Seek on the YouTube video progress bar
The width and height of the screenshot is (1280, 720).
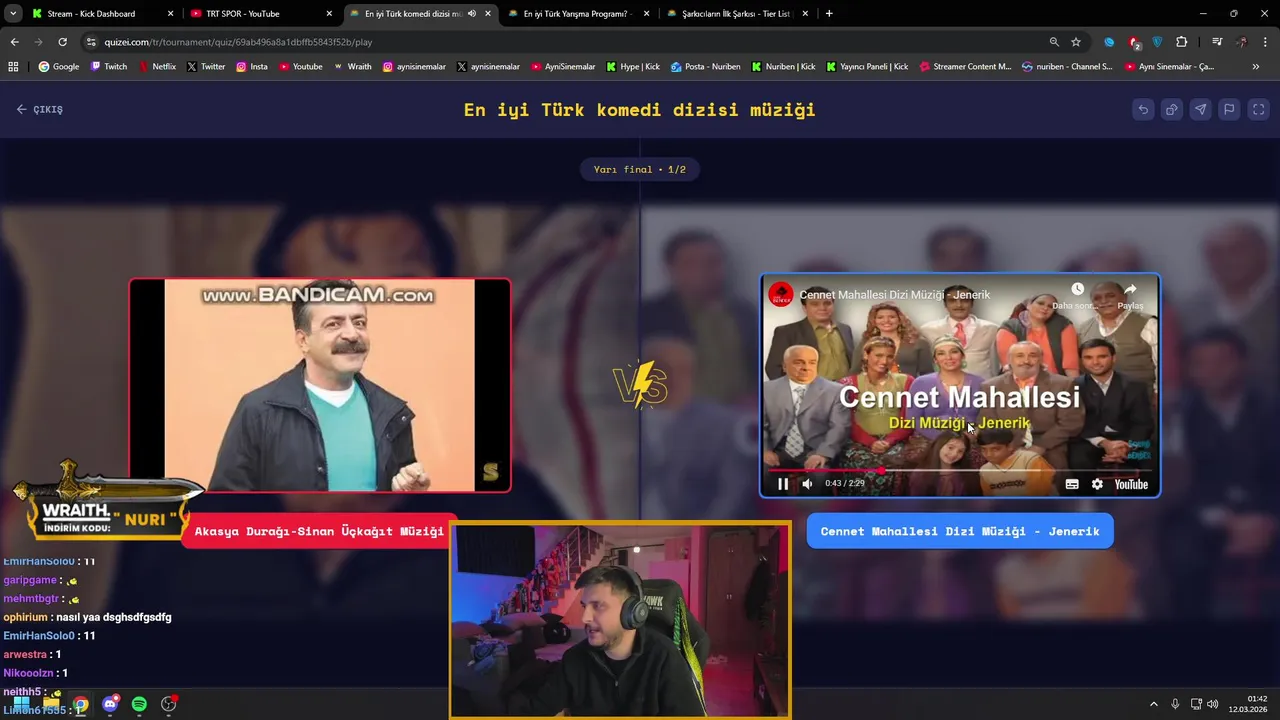[960, 469]
